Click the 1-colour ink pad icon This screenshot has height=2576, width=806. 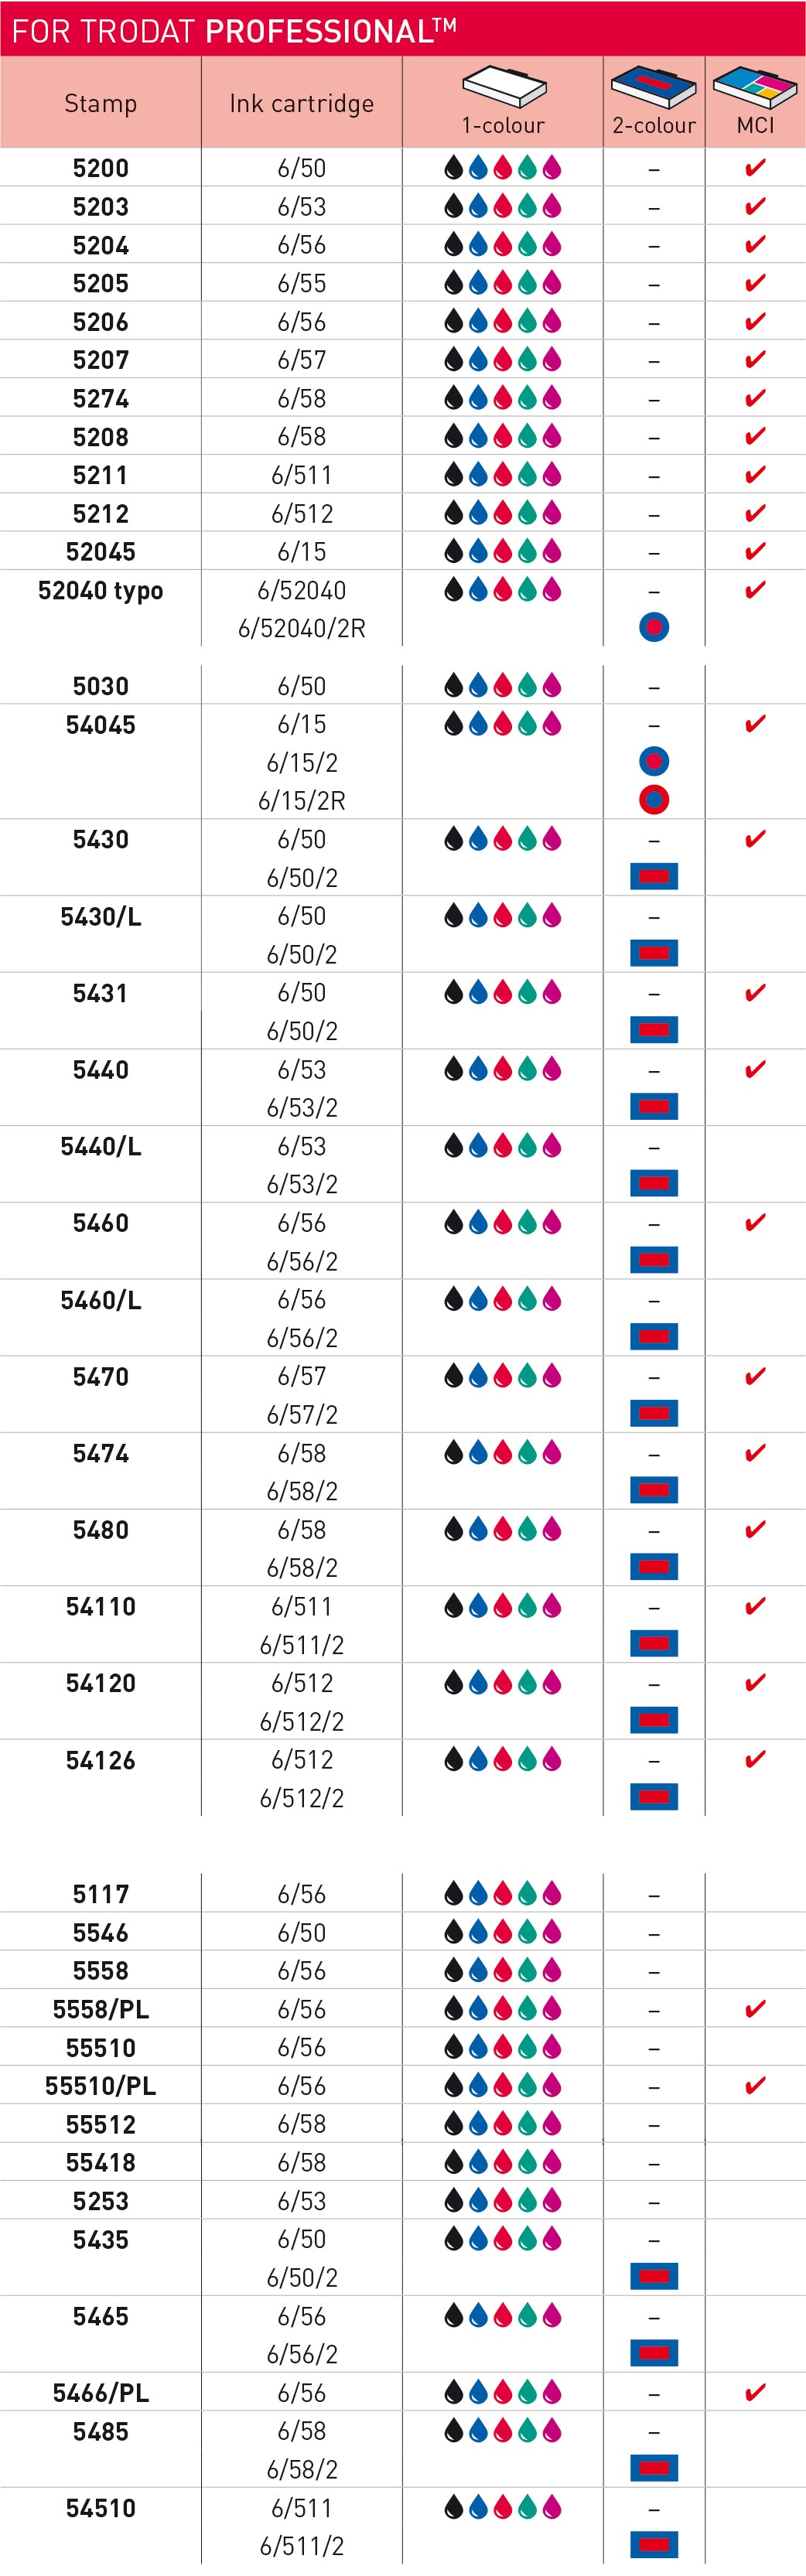pyautogui.click(x=504, y=87)
